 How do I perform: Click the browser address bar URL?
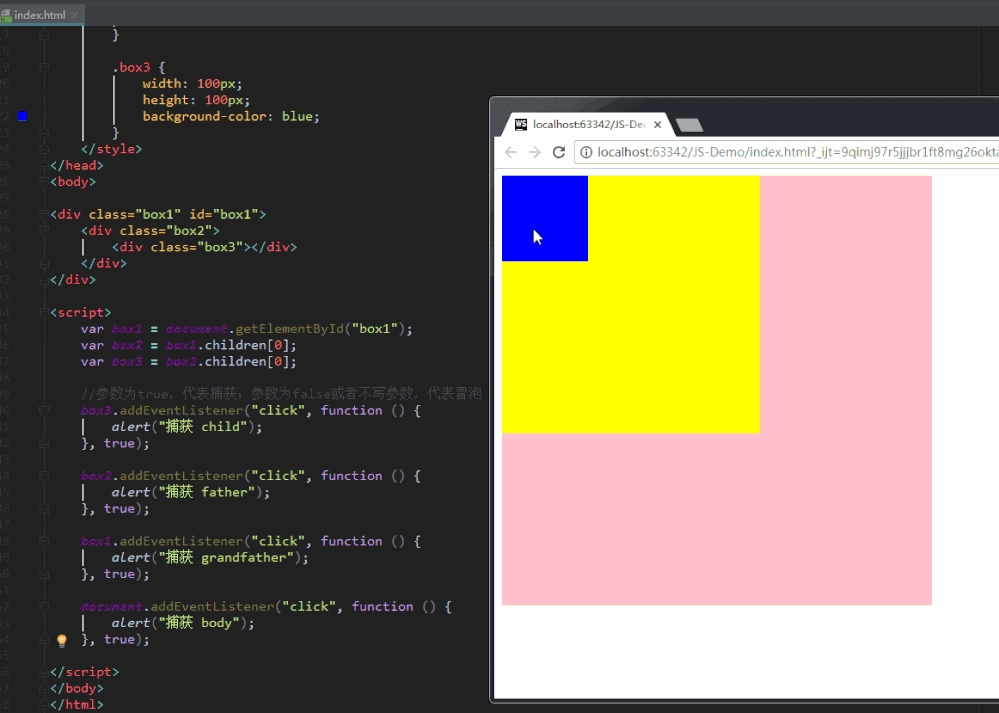pos(790,152)
